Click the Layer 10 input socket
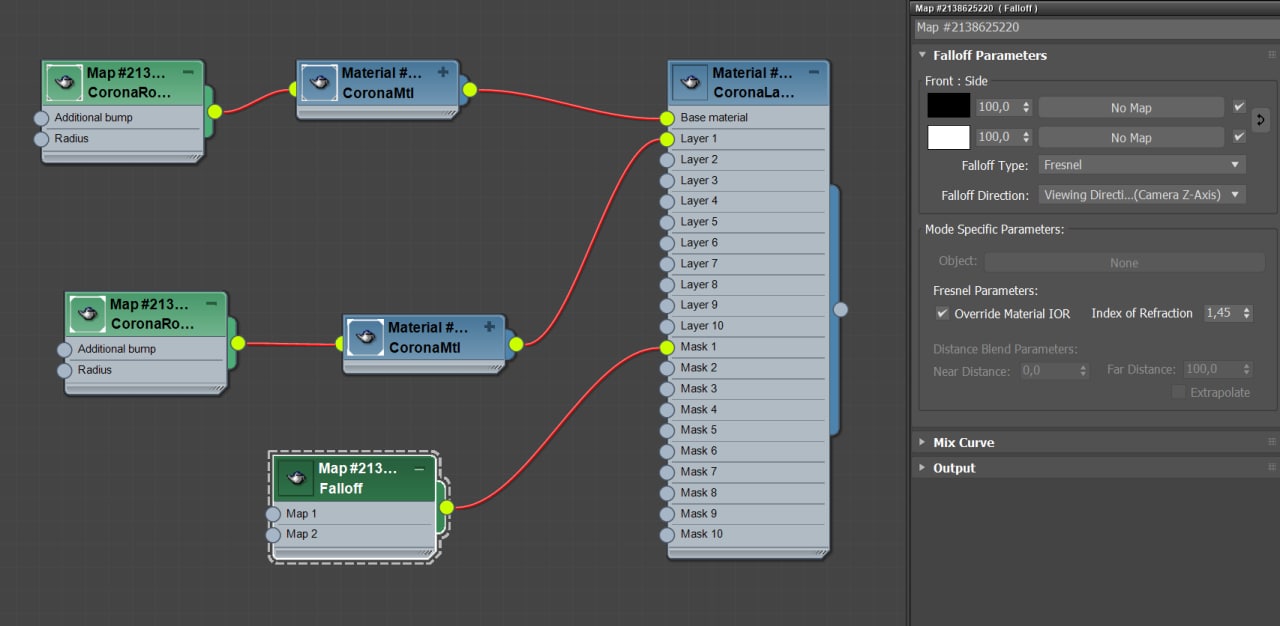Image resolution: width=1280 pixels, height=626 pixels. coord(667,326)
